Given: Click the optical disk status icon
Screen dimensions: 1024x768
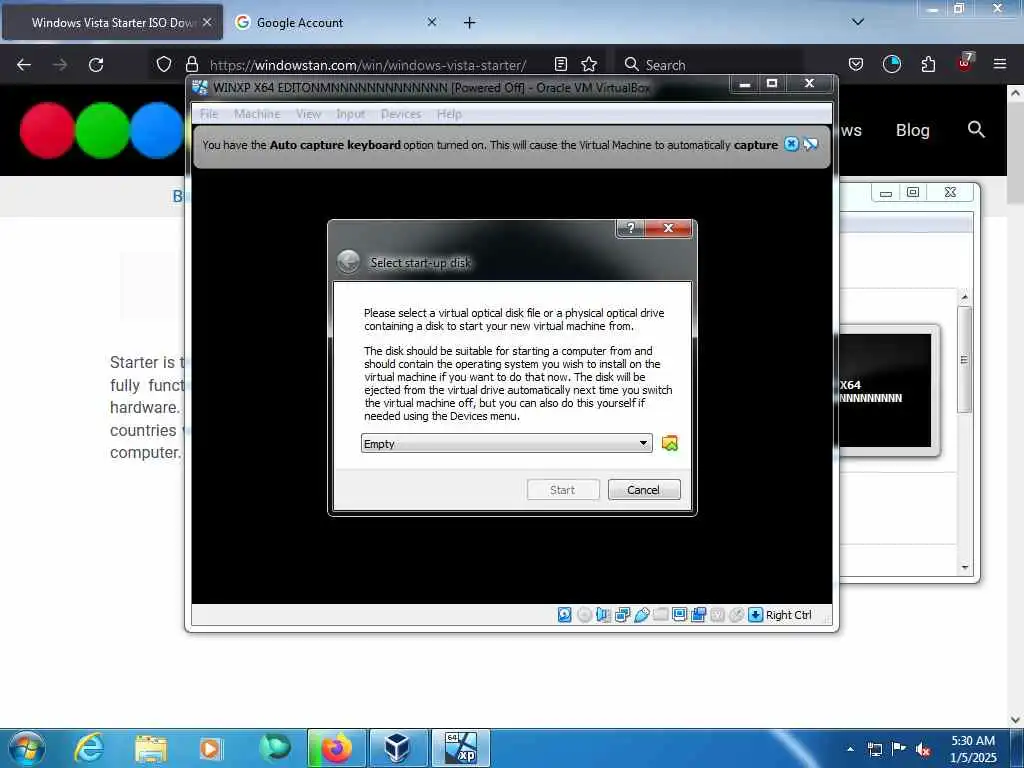Looking at the screenshot, I should (584, 615).
